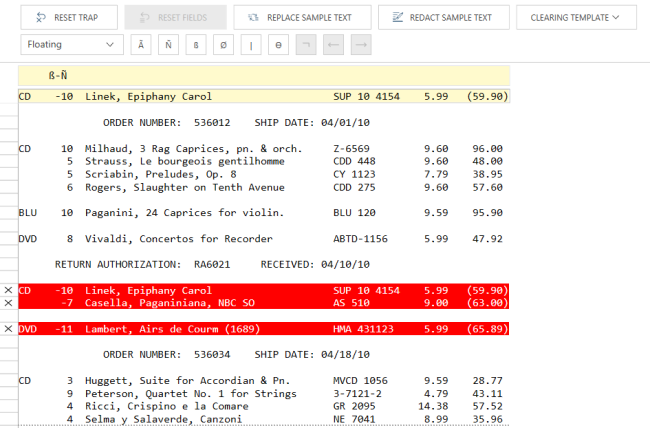Screen dimensions: 650x428
Task: Click Replace Sample Text button
Action: pos(302,17)
